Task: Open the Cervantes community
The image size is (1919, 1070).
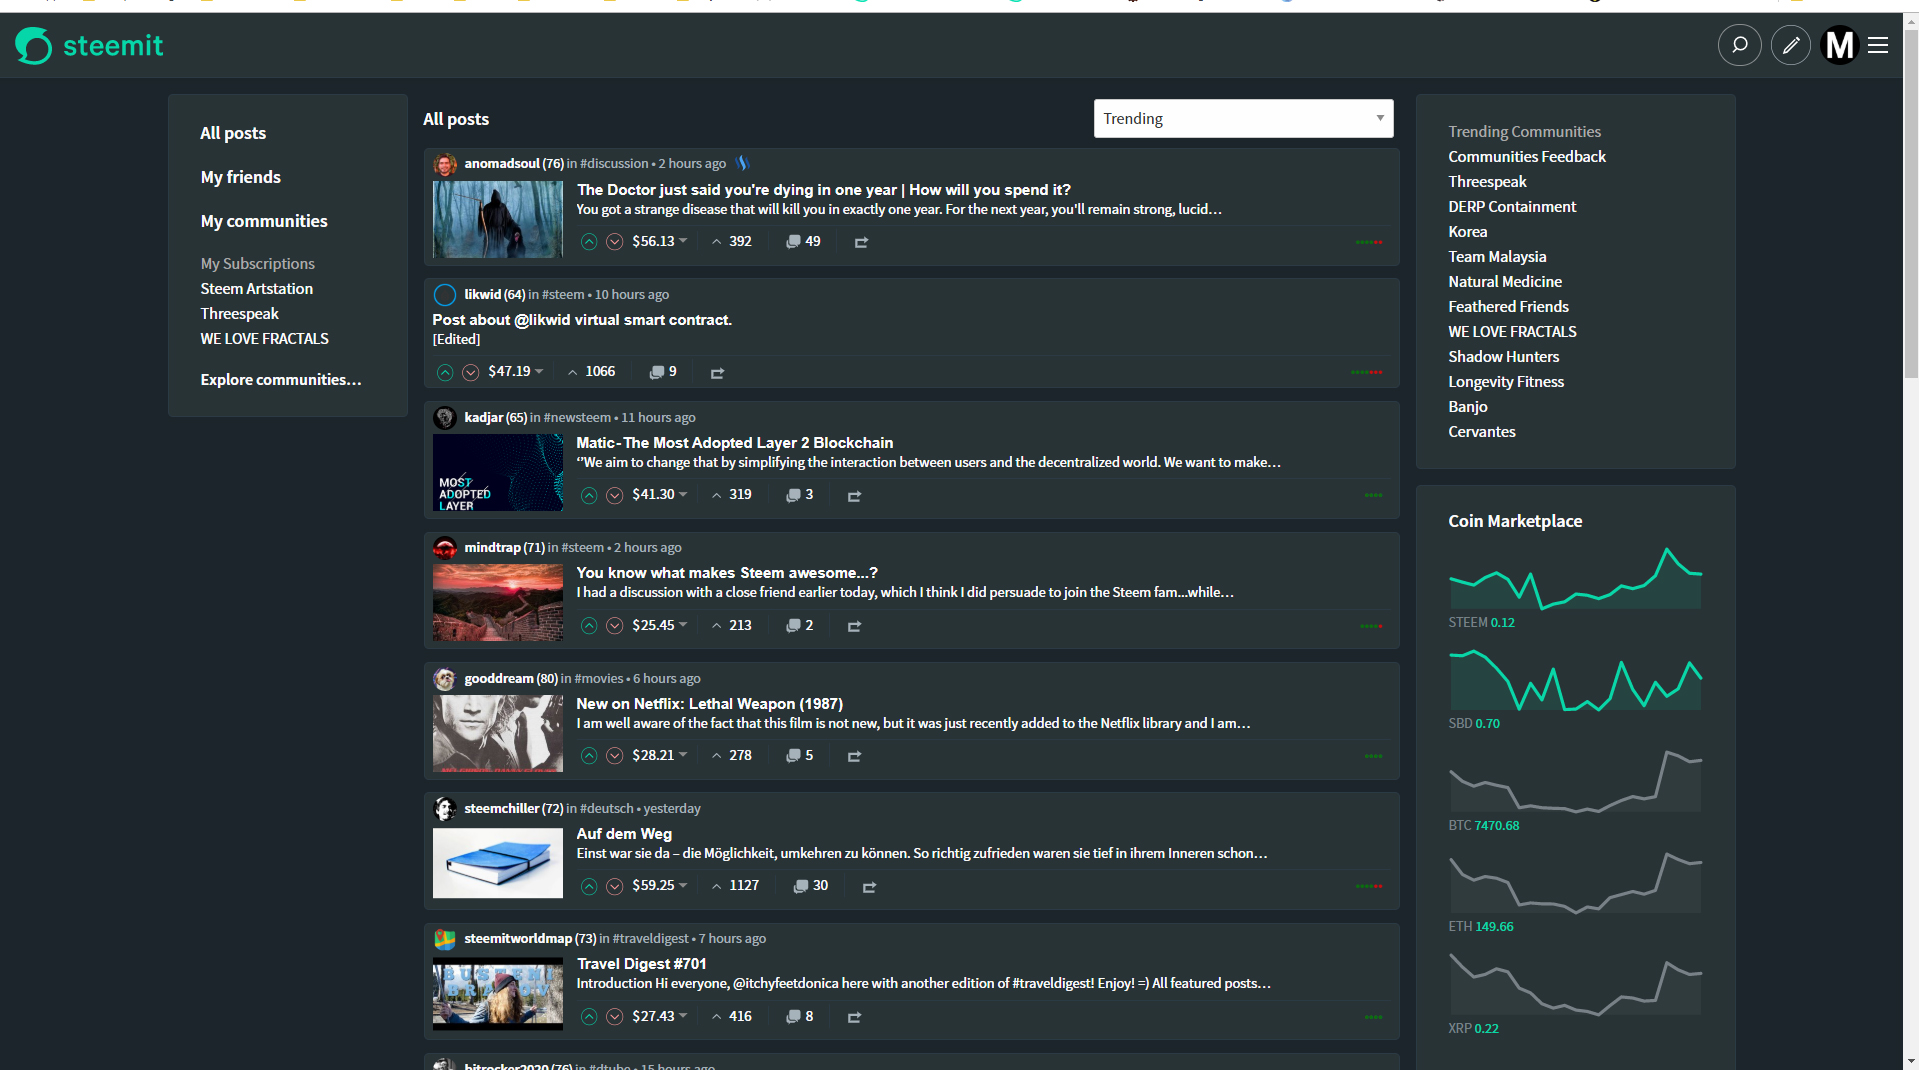Action: [x=1482, y=432]
